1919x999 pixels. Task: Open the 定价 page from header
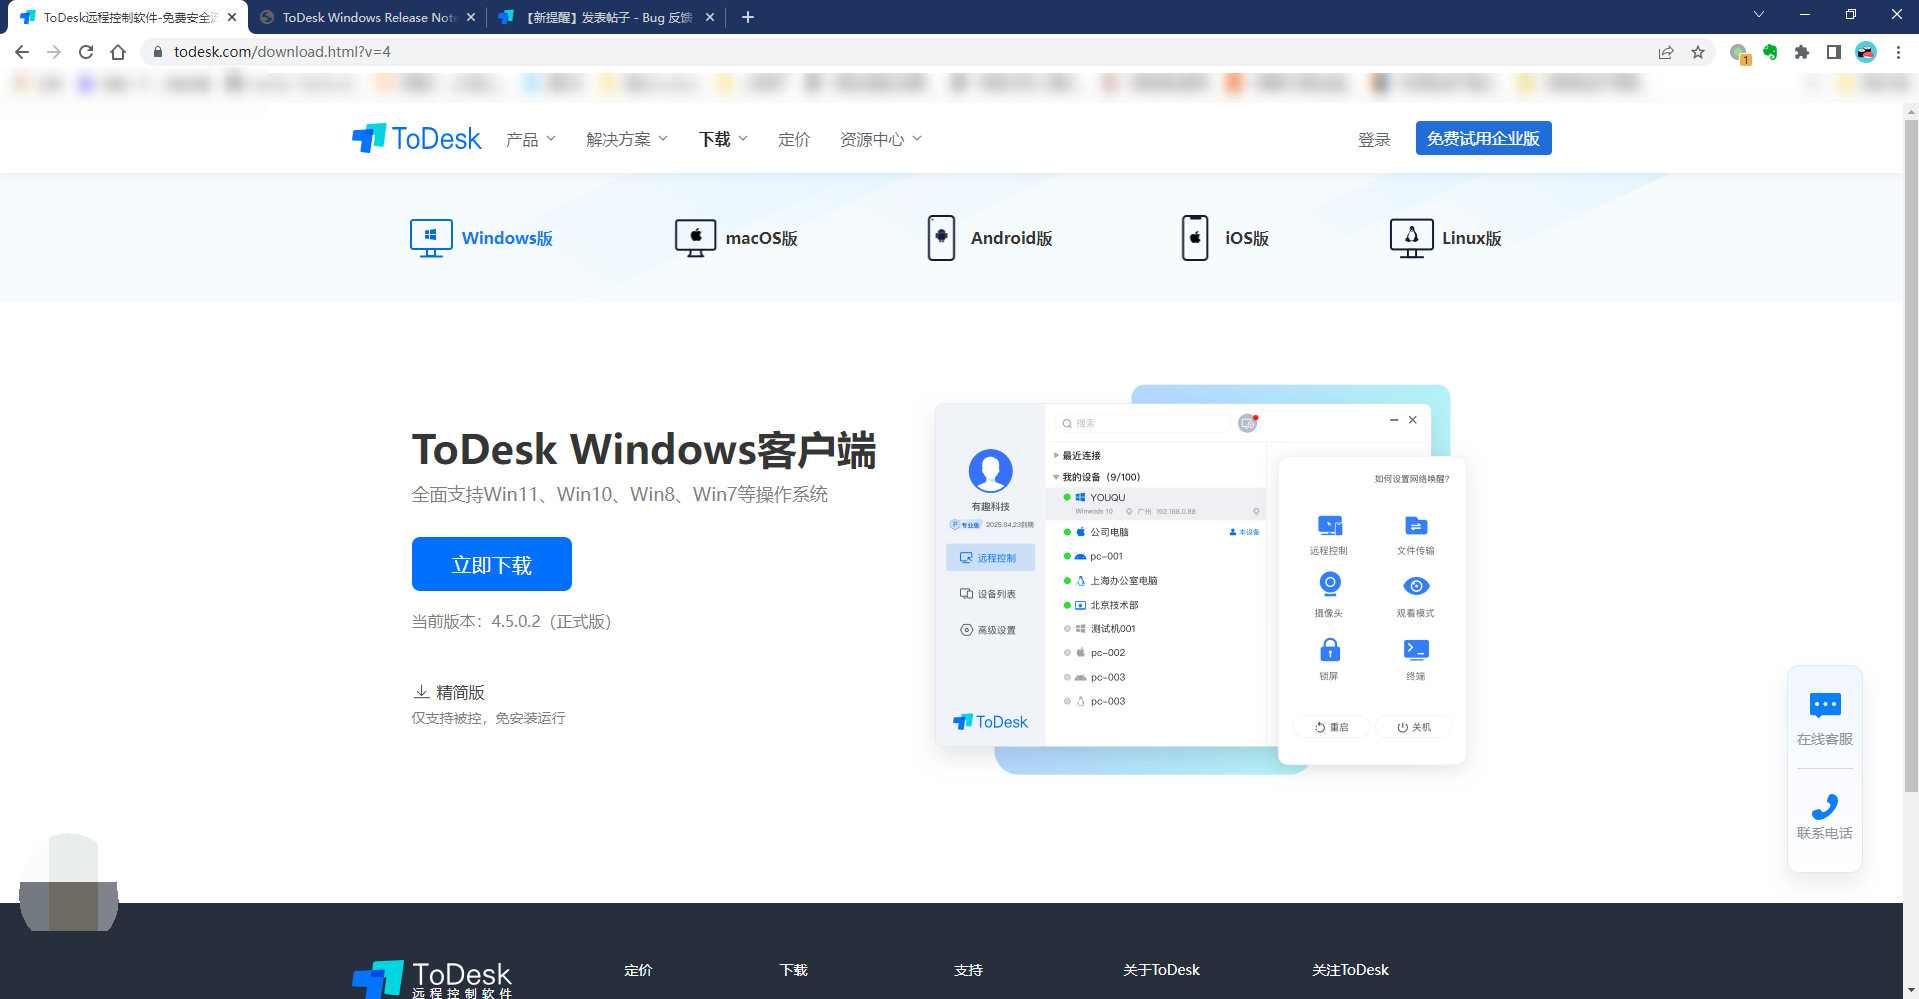coord(794,139)
